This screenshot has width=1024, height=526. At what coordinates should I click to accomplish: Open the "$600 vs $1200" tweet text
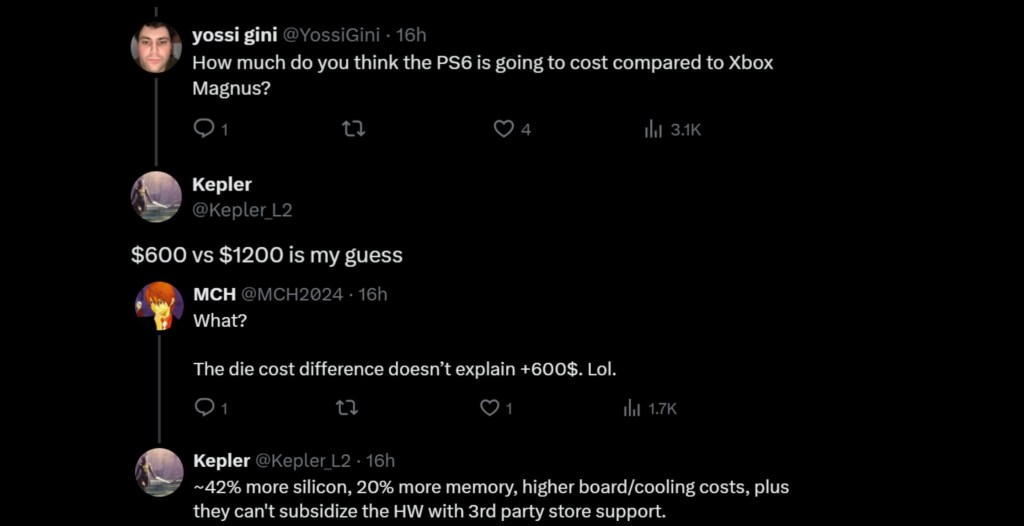pyautogui.click(x=267, y=255)
